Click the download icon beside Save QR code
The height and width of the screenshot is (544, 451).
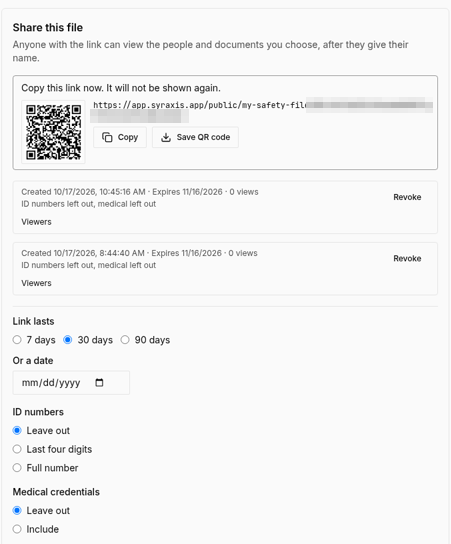click(x=166, y=137)
